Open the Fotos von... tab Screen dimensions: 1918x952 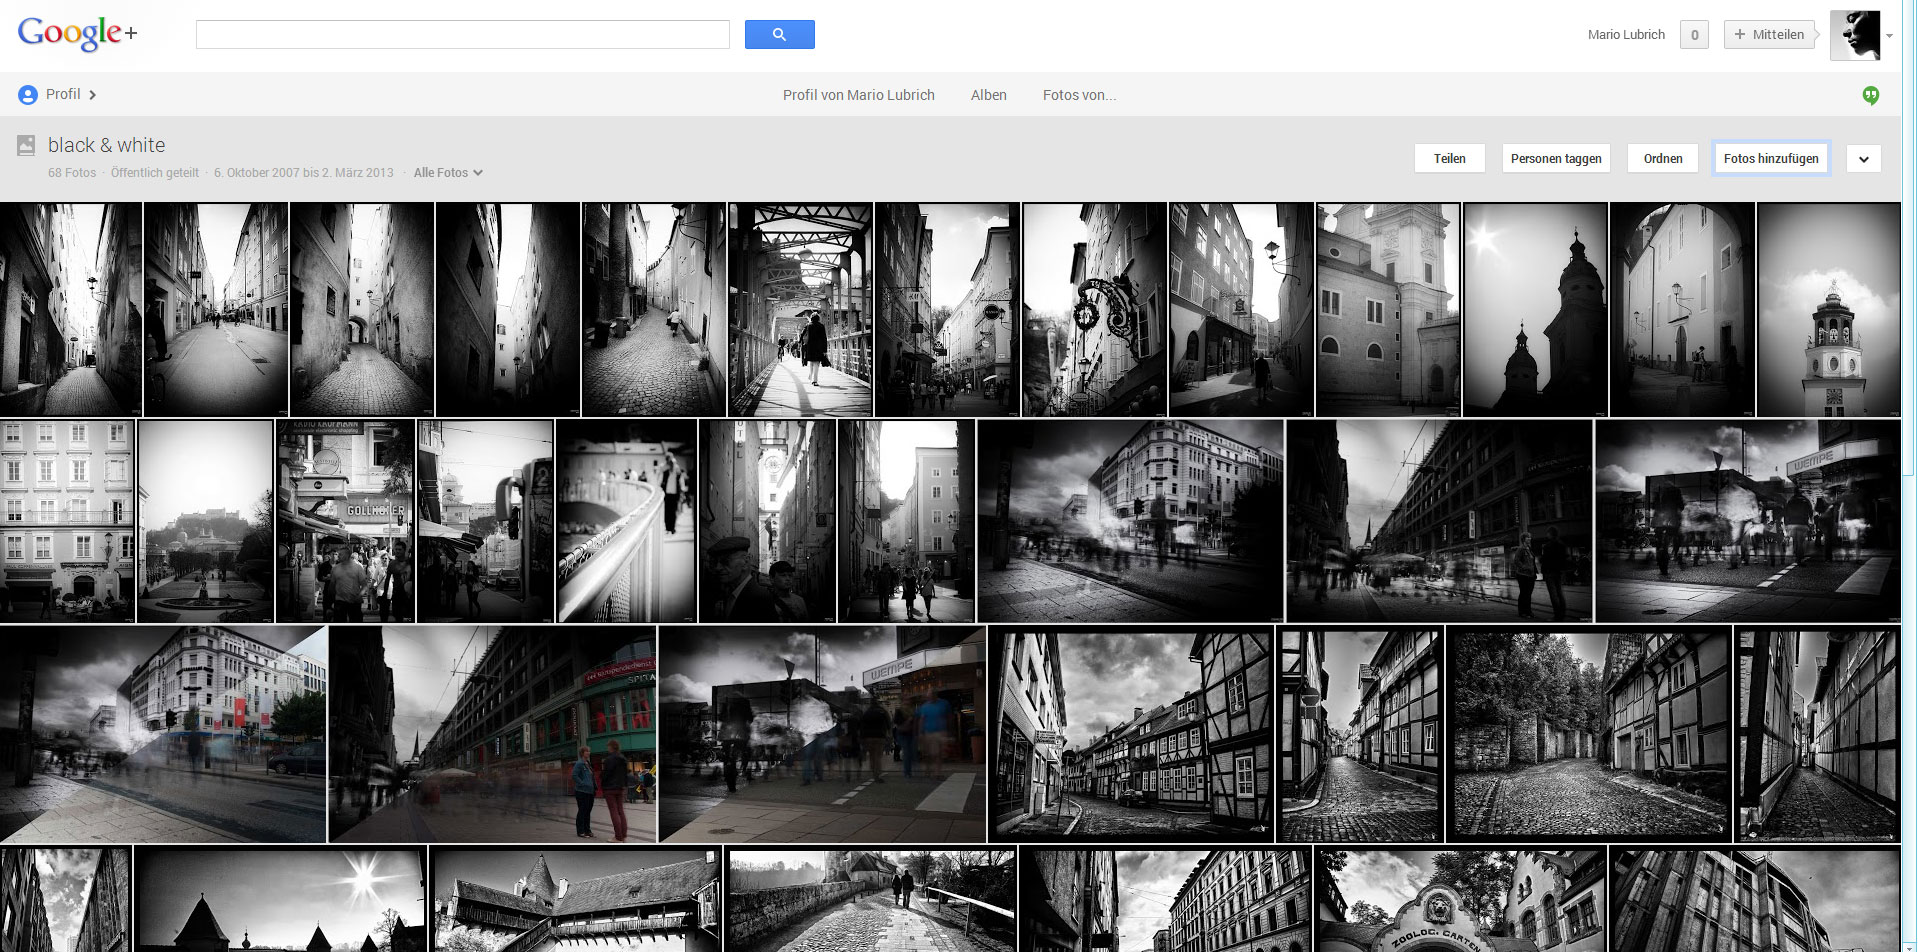1079,95
